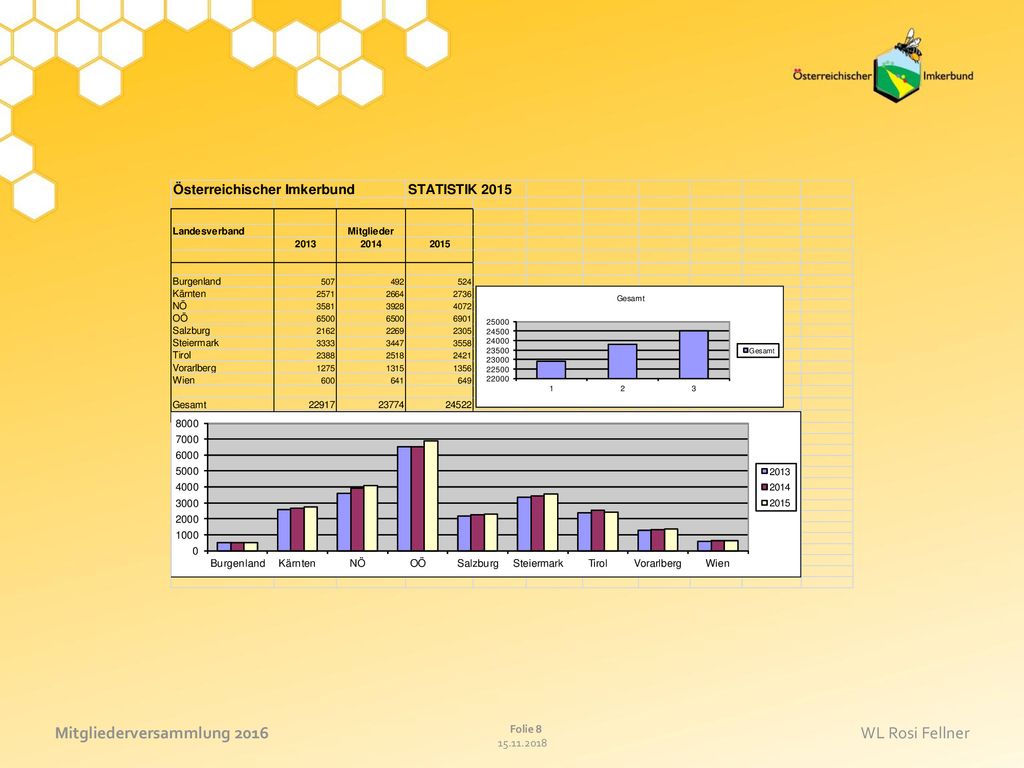The height and width of the screenshot is (768, 1024).
Task: Click the 2013 column header in table
Action: coord(305,244)
